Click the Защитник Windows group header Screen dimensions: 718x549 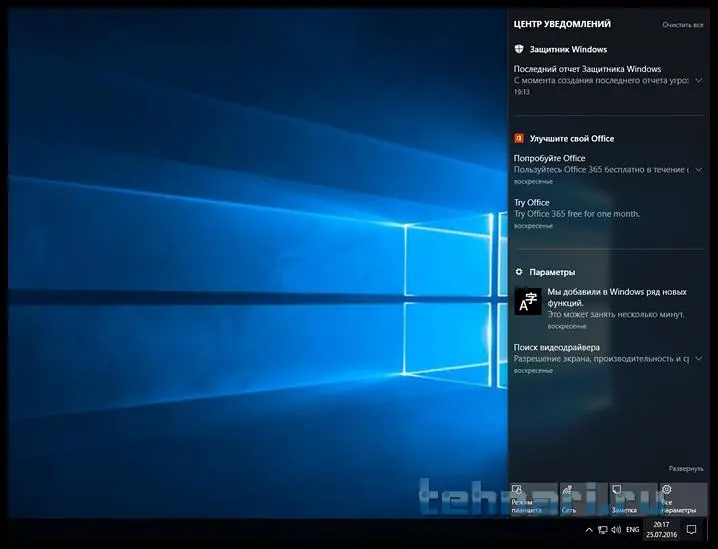(x=568, y=49)
